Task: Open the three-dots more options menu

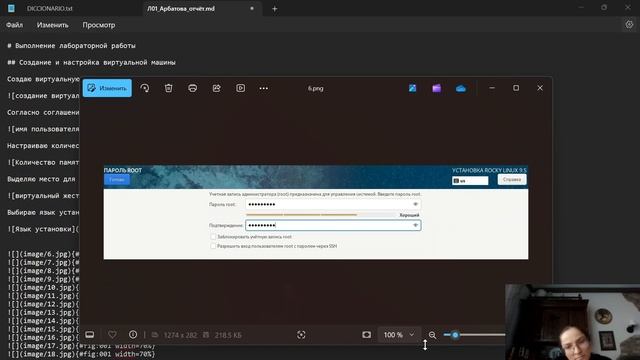Action: [x=264, y=88]
